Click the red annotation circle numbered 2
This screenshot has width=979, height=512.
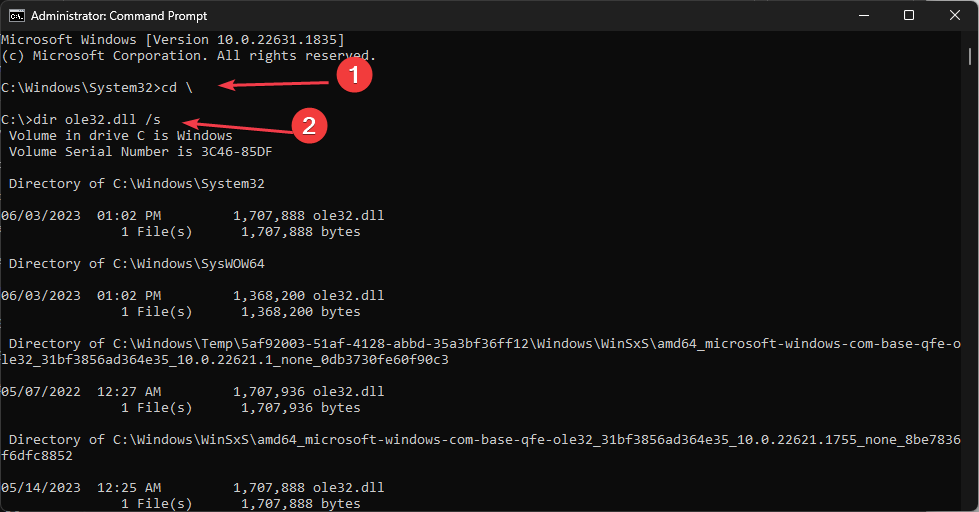coord(309,125)
